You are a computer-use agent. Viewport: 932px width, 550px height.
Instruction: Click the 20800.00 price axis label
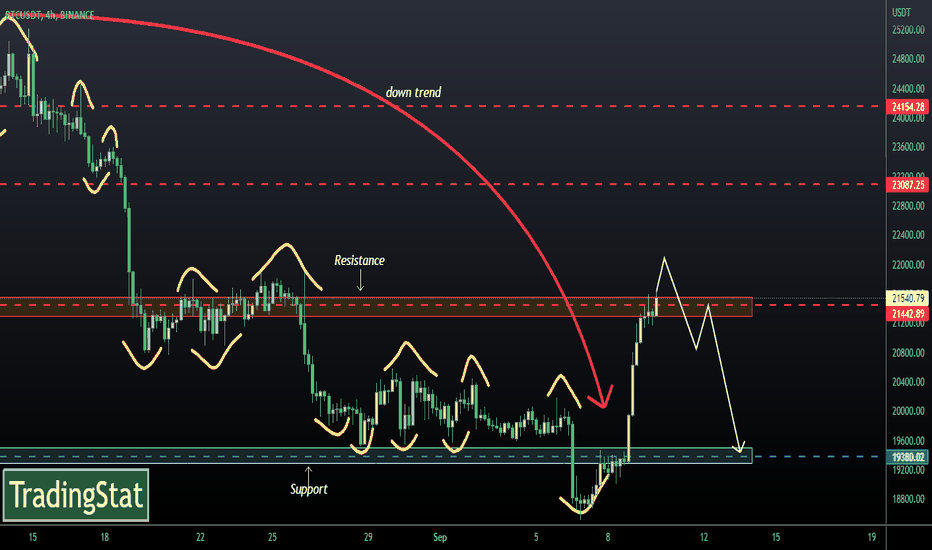(x=908, y=353)
